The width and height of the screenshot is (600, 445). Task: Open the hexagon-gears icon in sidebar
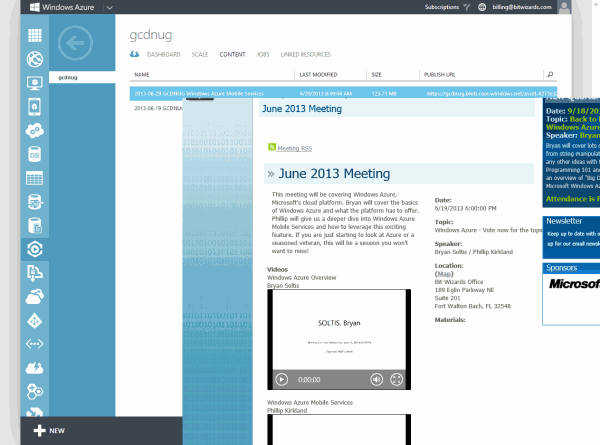pyautogui.click(x=34, y=391)
